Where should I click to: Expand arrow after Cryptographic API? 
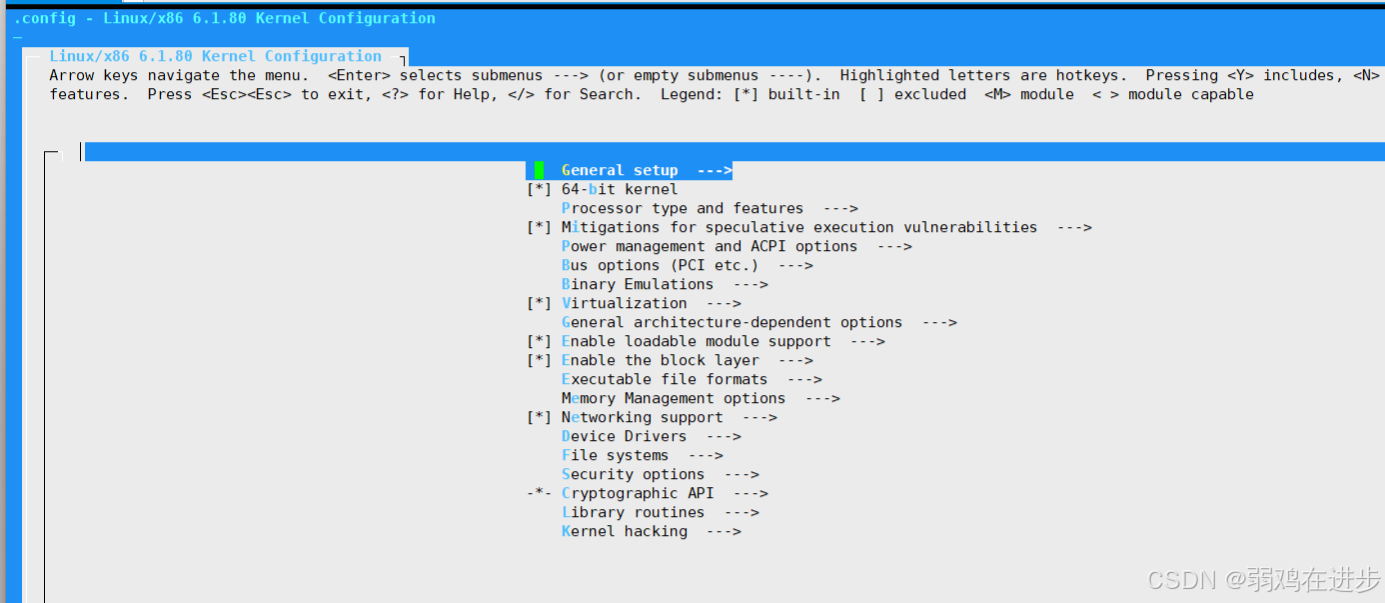pyautogui.click(x=751, y=493)
